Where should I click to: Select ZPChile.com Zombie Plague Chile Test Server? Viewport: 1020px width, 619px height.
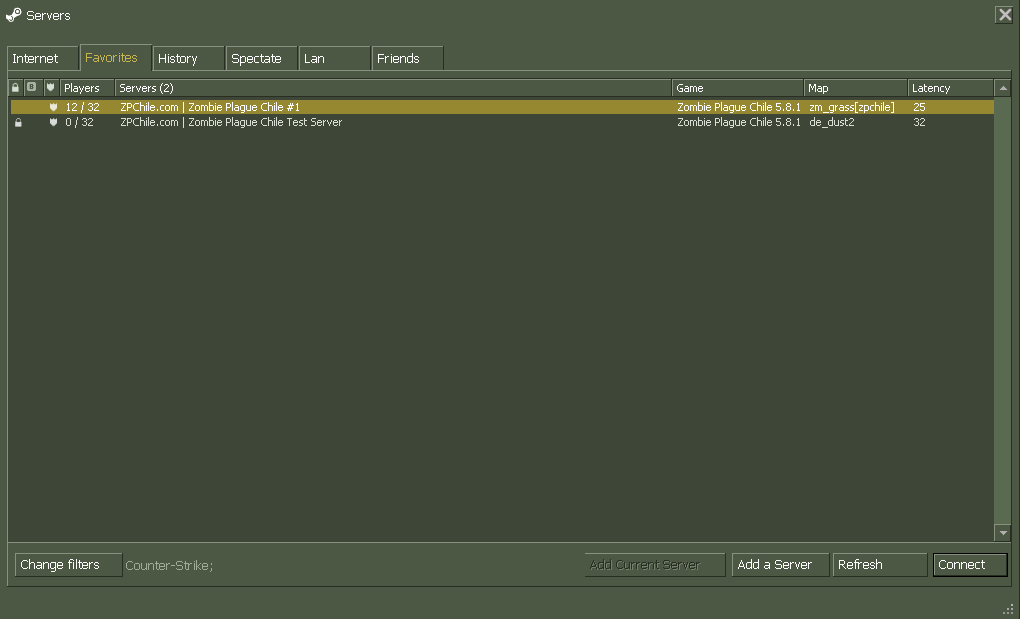pyautogui.click(x=502, y=122)
